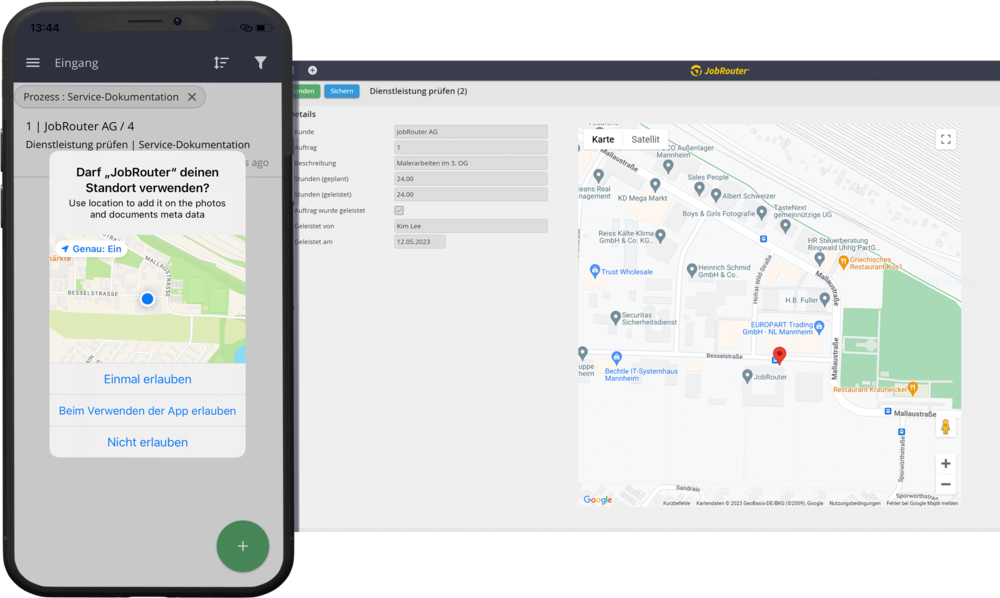Click the Sales People place pin
1000x598 pixels.
699,188
